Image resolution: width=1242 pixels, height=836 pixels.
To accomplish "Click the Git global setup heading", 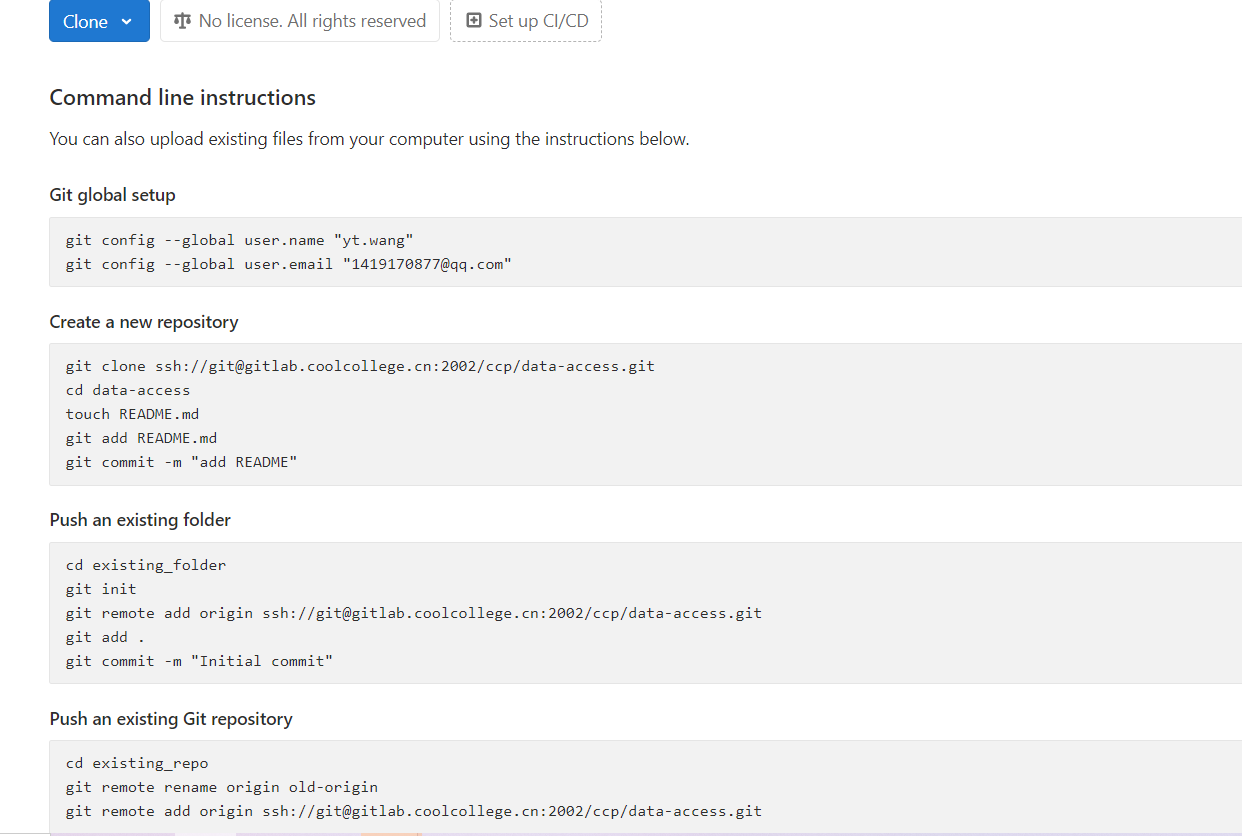I will click(112, 195).
